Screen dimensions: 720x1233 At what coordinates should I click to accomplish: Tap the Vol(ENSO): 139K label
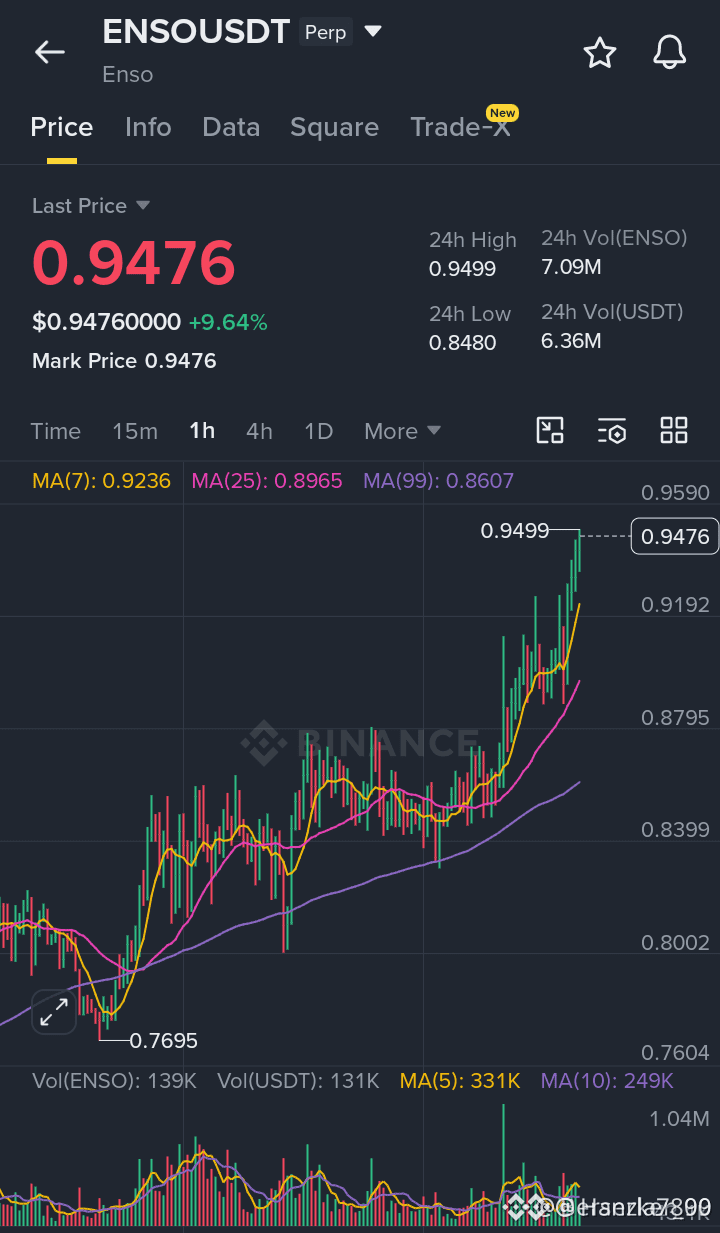coord(114,1081)
